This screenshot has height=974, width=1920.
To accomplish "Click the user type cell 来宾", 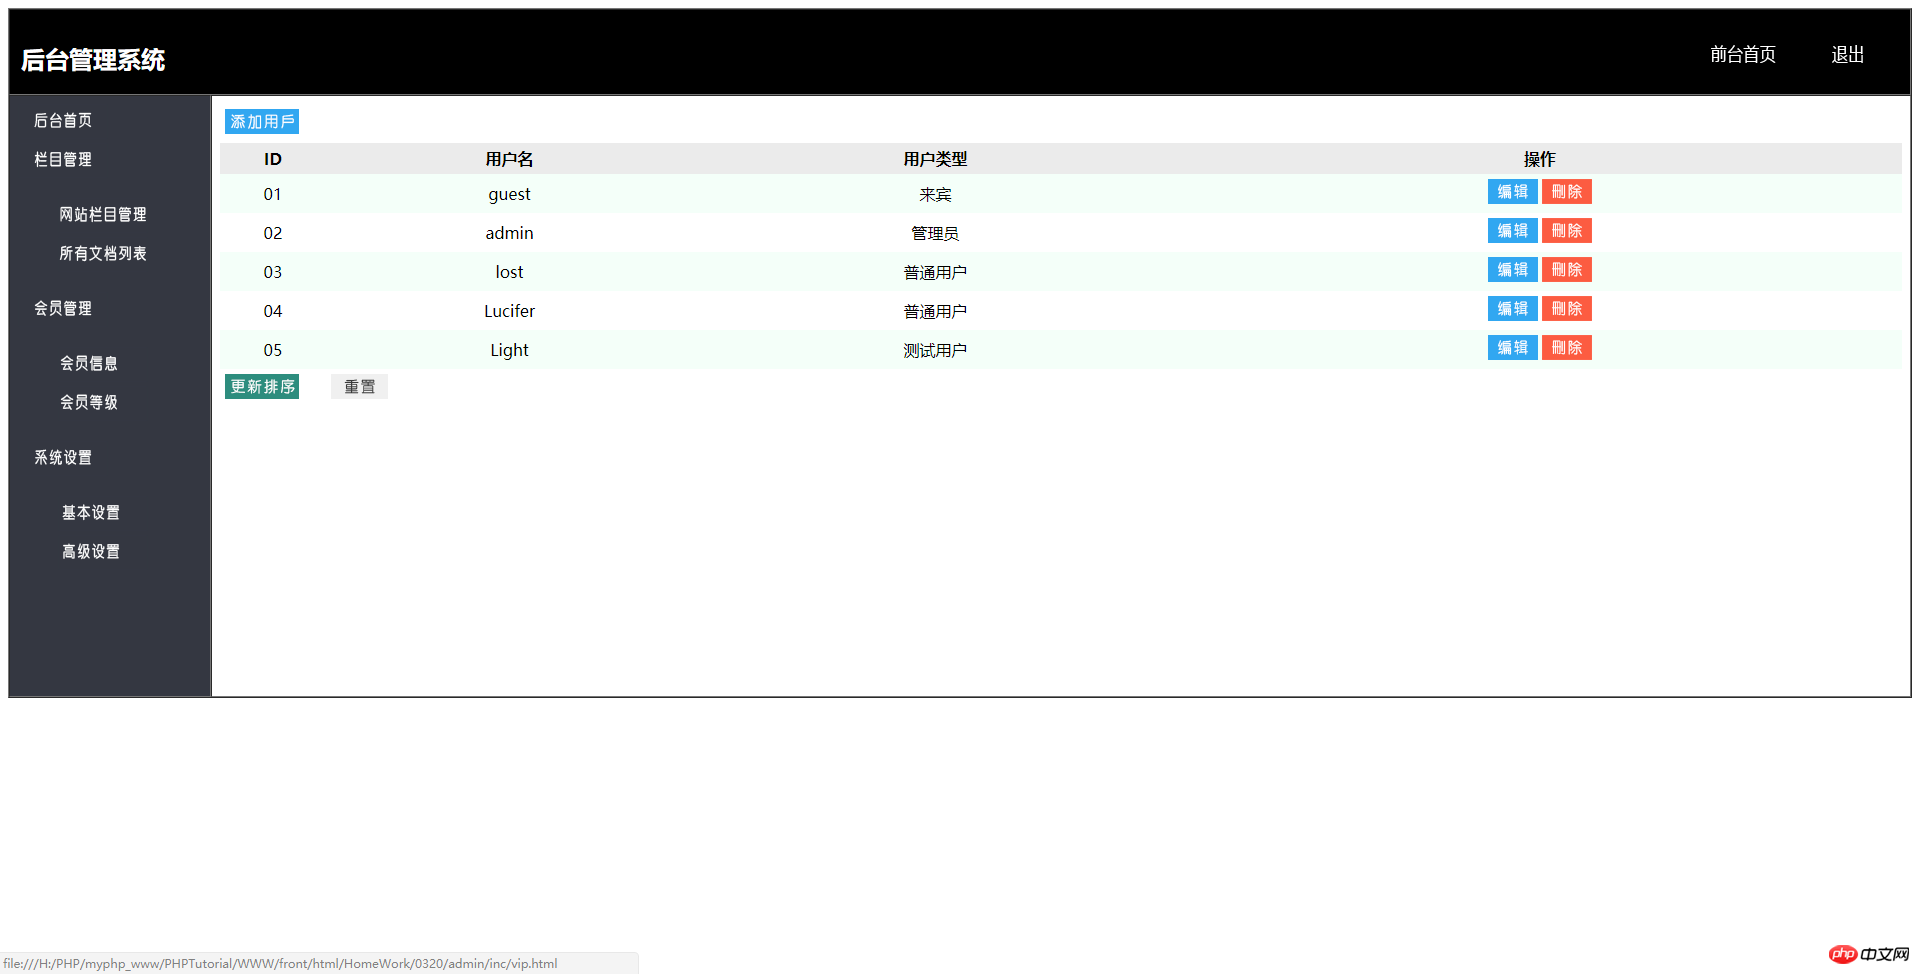I will point(935,195).
